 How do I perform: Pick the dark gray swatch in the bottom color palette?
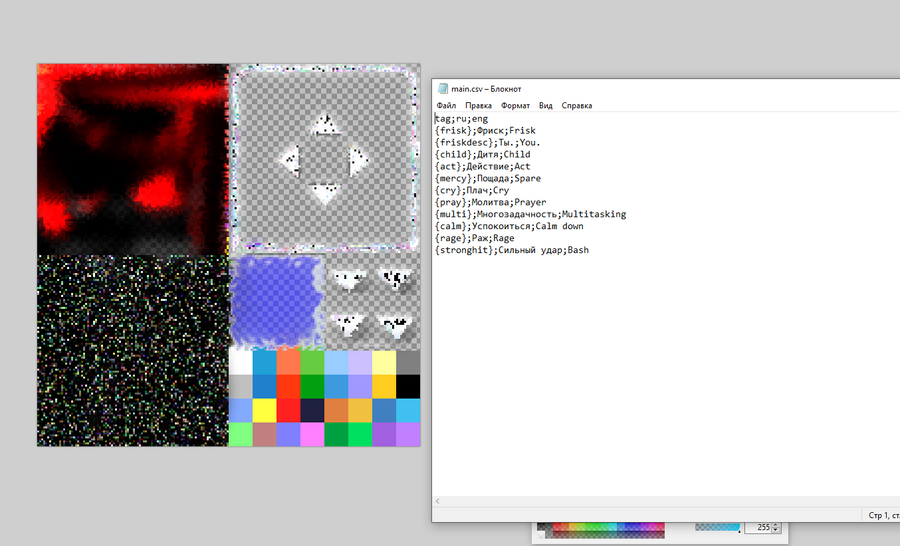pyautogui.click(x=541, y=526)
